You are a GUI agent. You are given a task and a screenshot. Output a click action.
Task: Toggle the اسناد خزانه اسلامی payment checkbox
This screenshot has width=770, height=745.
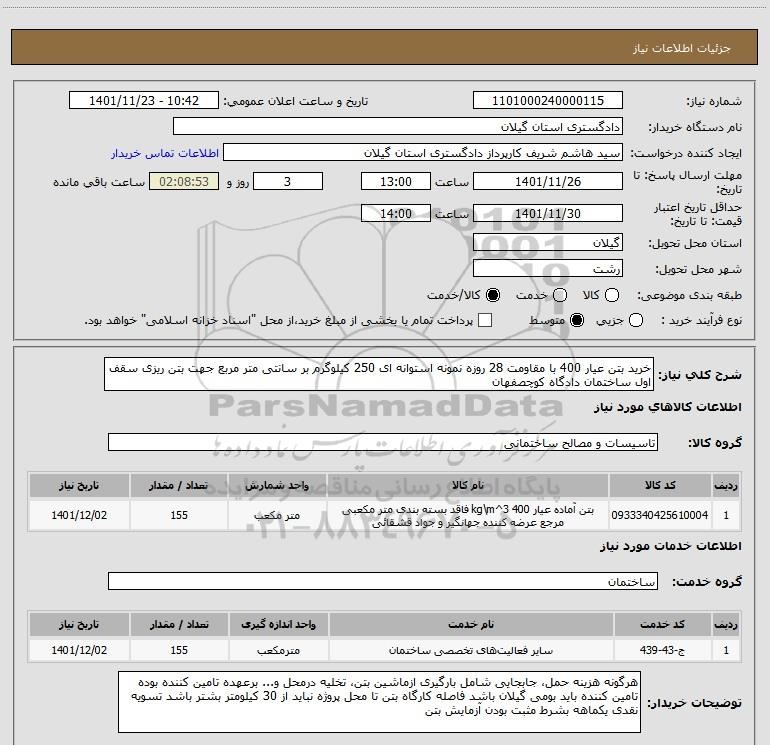(x=485, y=320)
